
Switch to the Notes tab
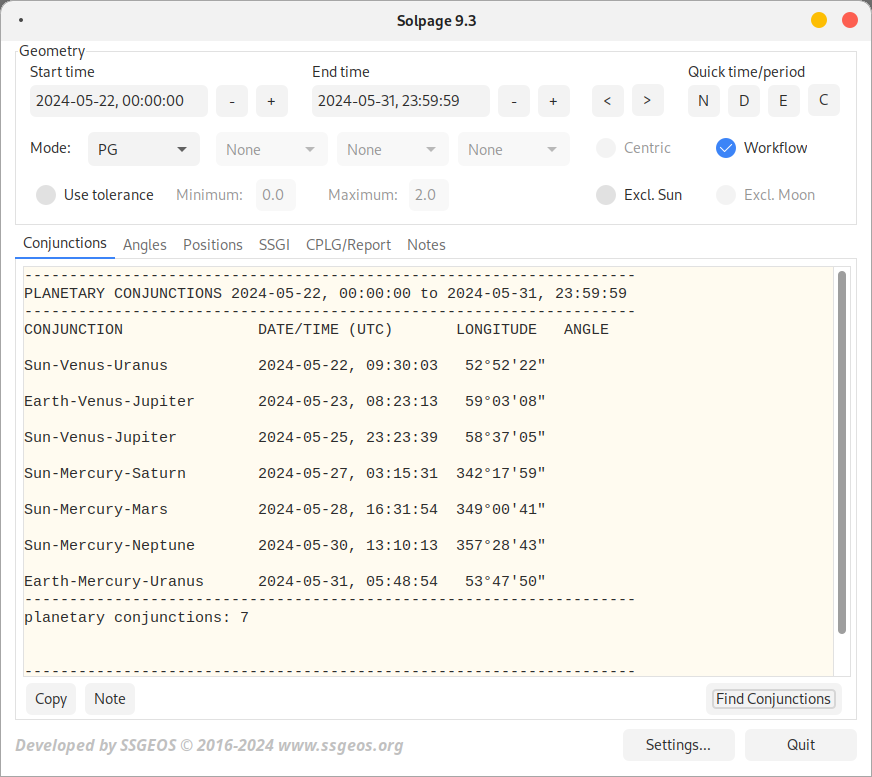[x=426, y=245]
